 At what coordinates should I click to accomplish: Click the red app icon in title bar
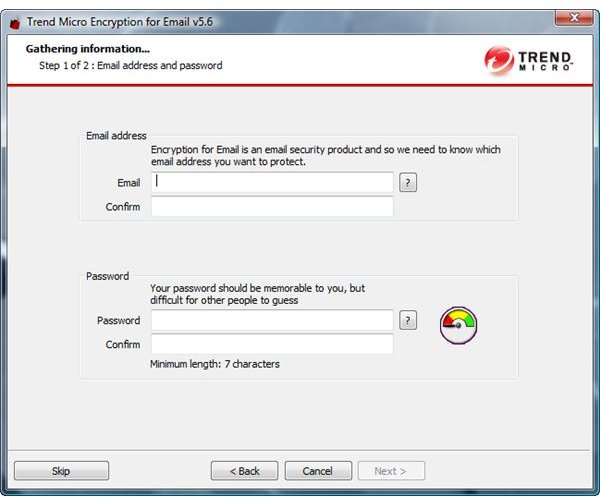tap(15, 23)
